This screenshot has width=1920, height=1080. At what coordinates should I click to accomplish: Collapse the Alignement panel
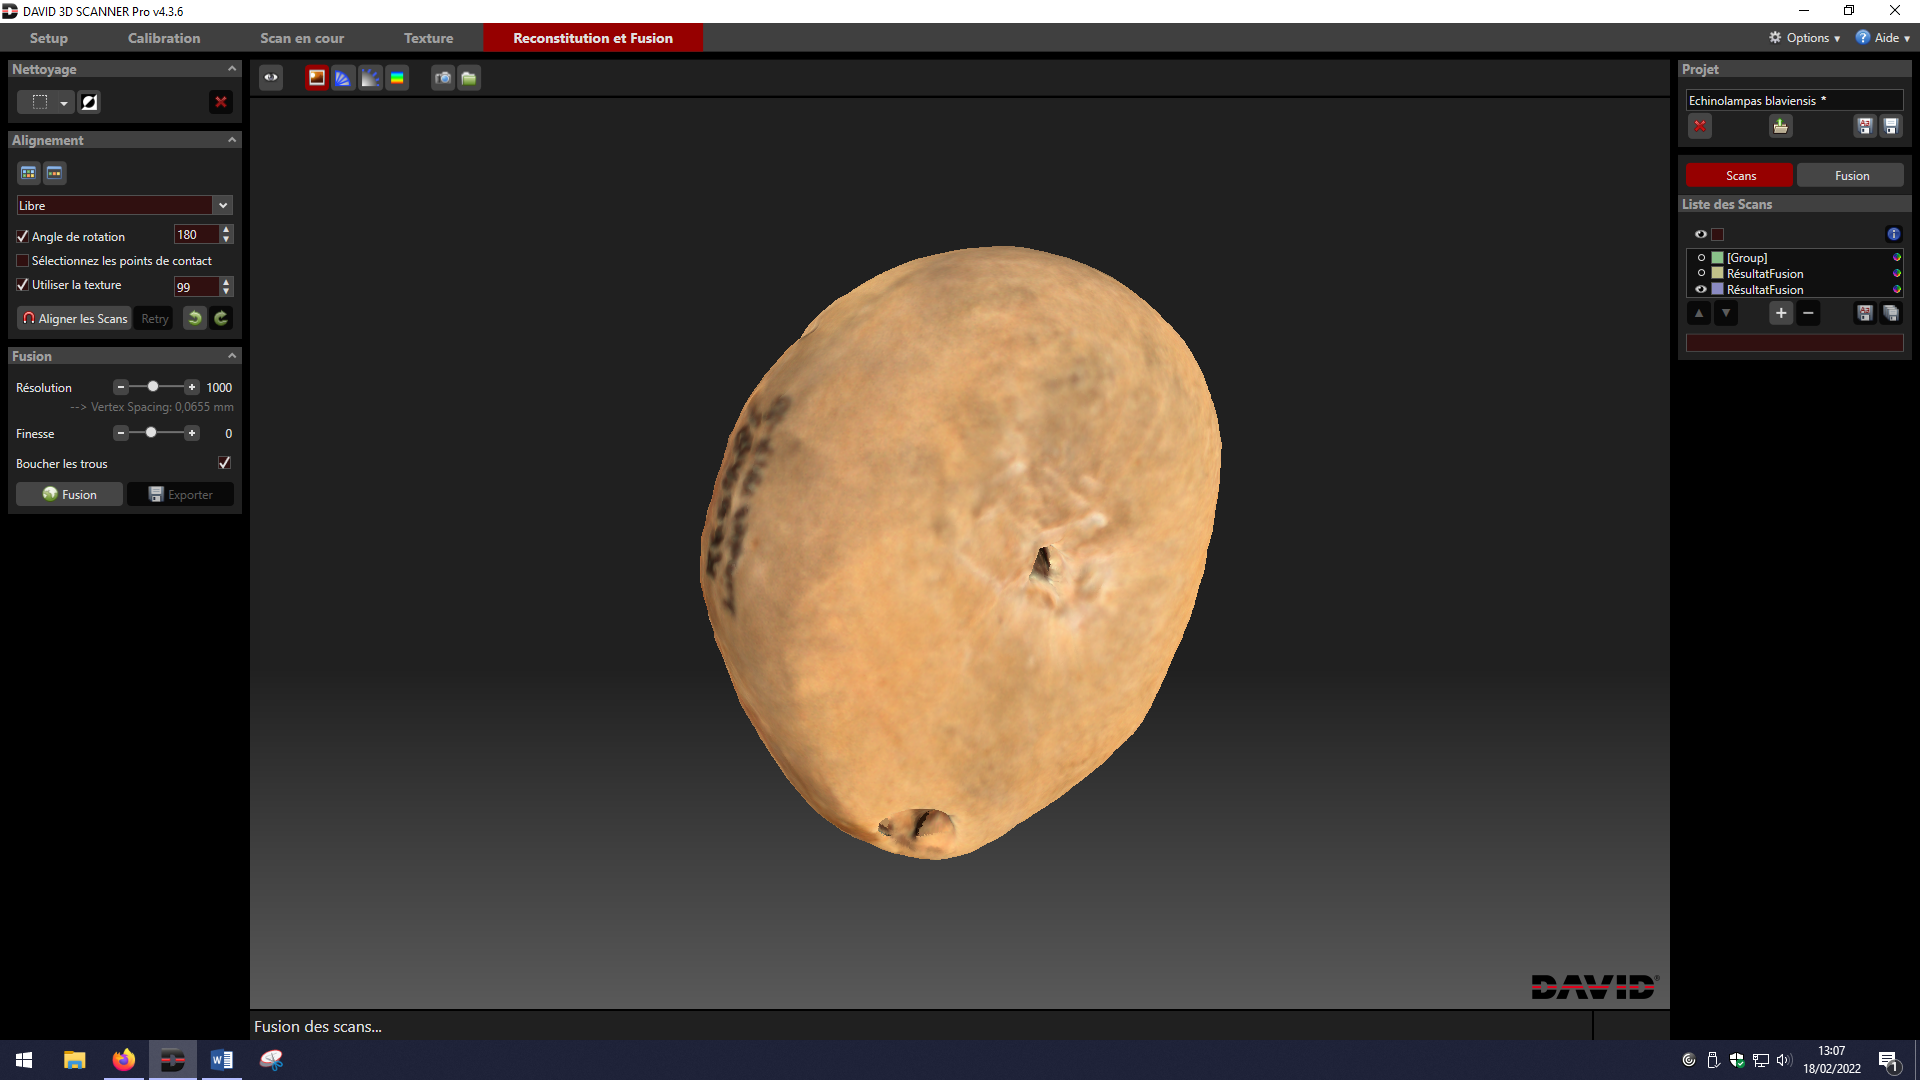click(x=232, y=140)
